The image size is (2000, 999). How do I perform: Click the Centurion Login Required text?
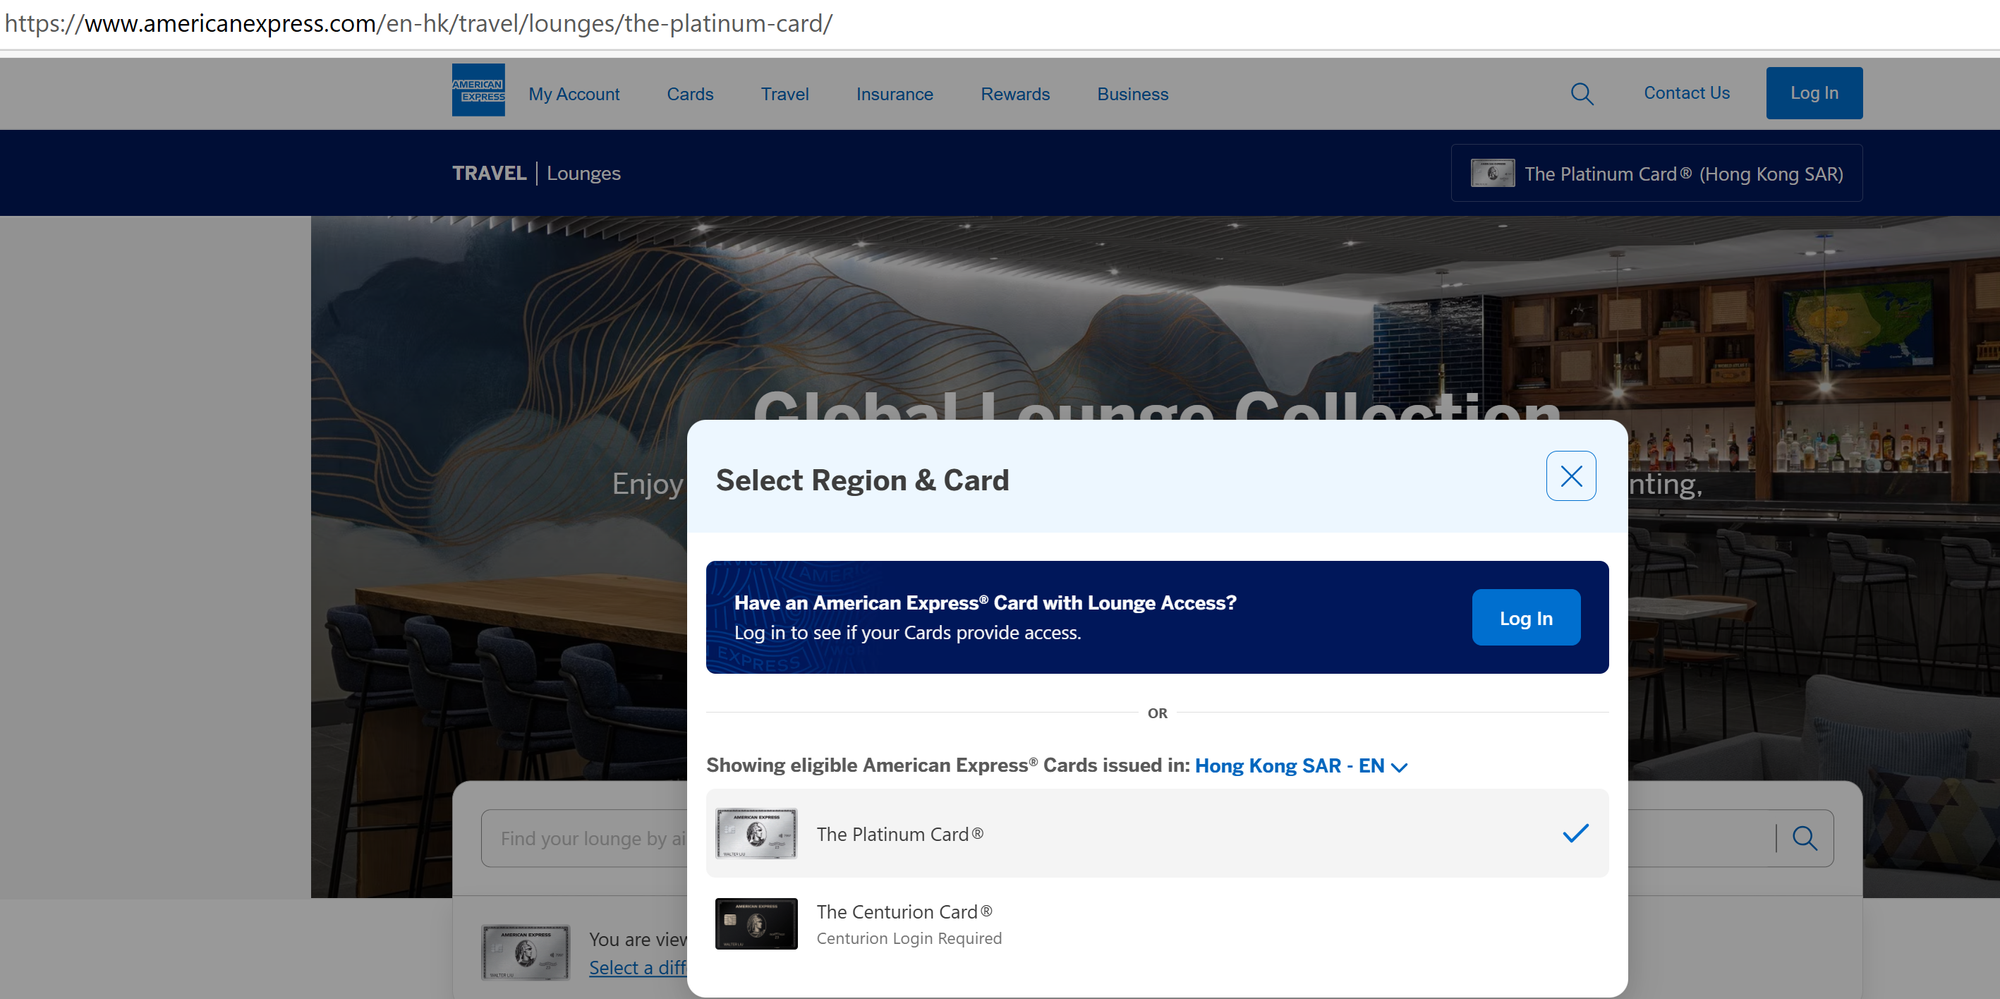pyautogui.click(x=909, y=938)
